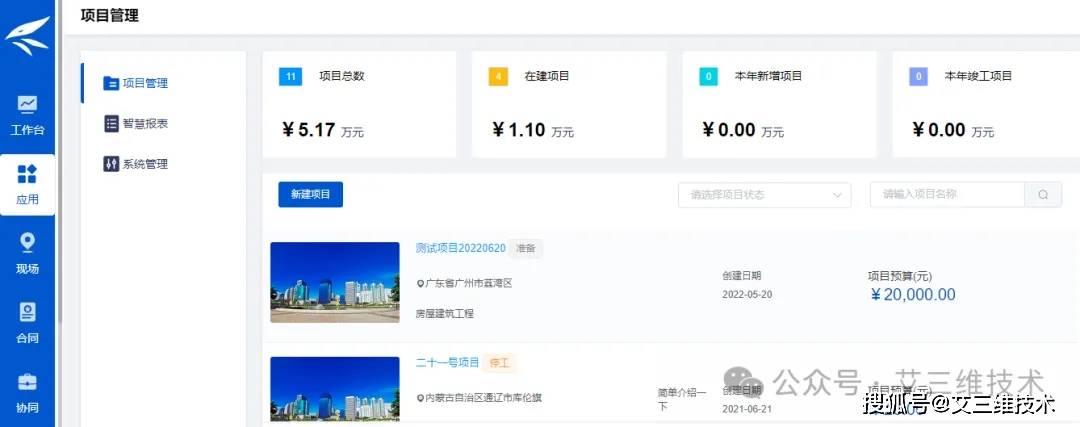Click the 广东省广州市荔湾区 address text

pyautogui.click(x=469, y=284)
